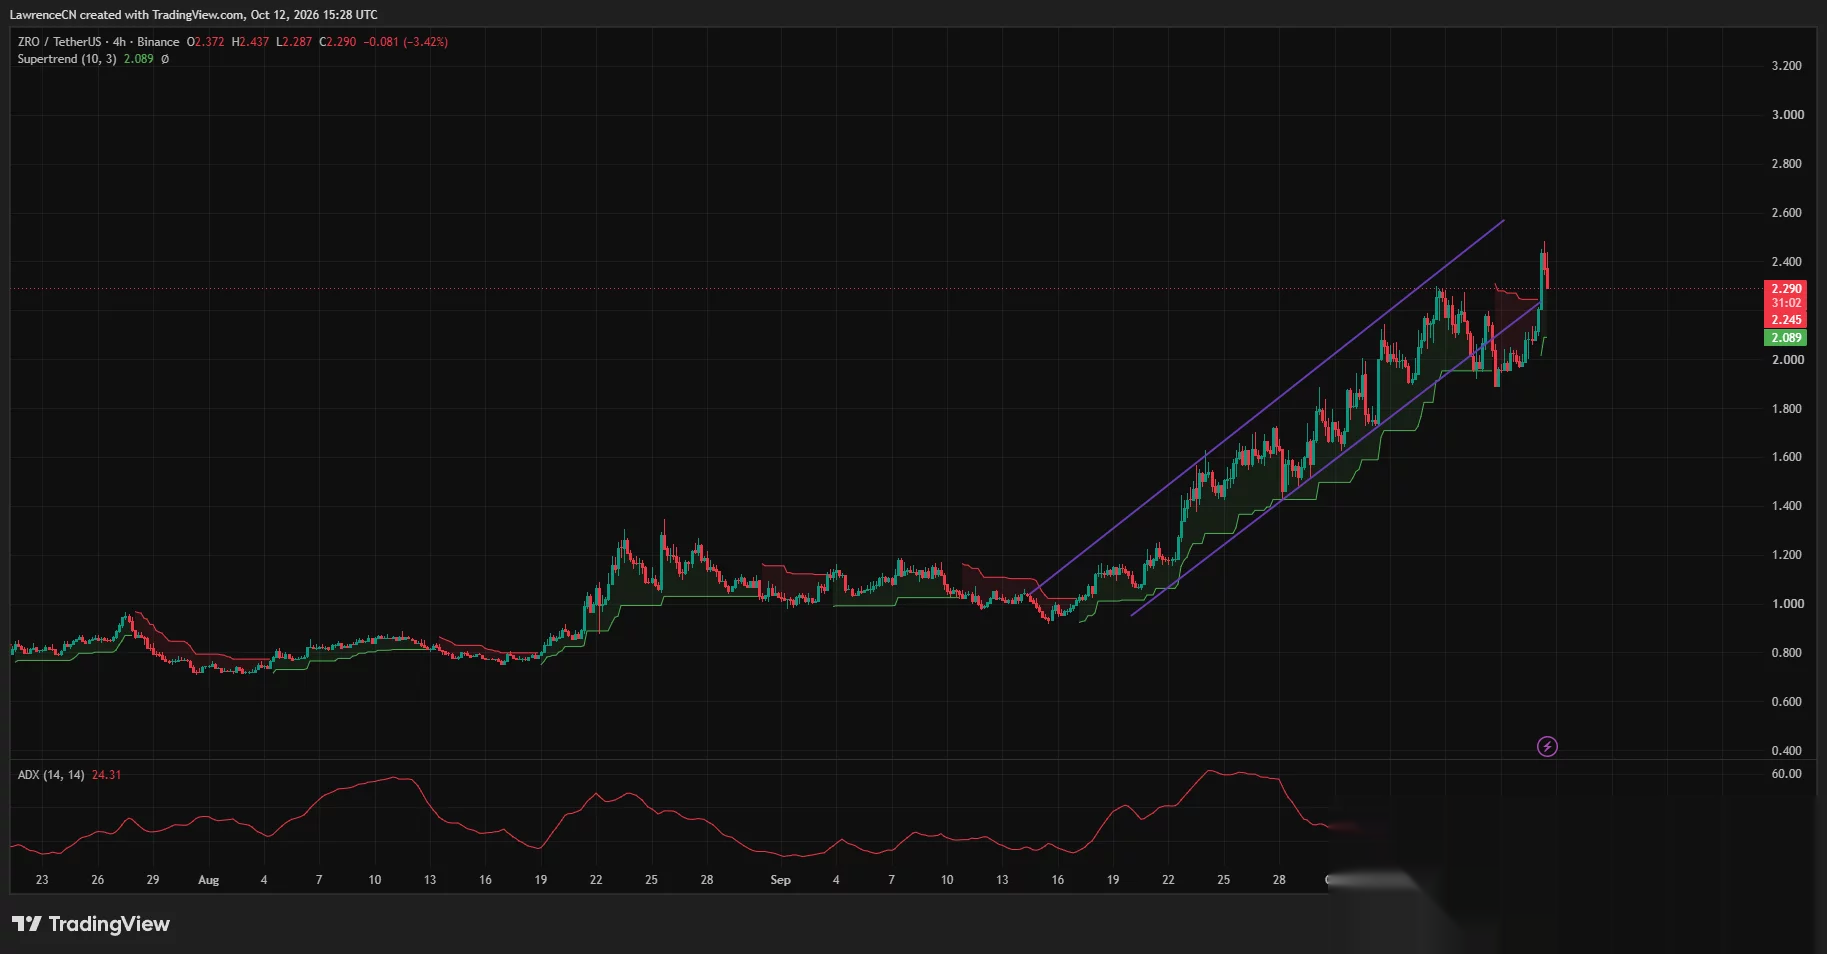The height and width of the screenshot is (954, 1827).
Task: Click the change value -0.081 (-3.42%)
Action: (x=405, y=42)
